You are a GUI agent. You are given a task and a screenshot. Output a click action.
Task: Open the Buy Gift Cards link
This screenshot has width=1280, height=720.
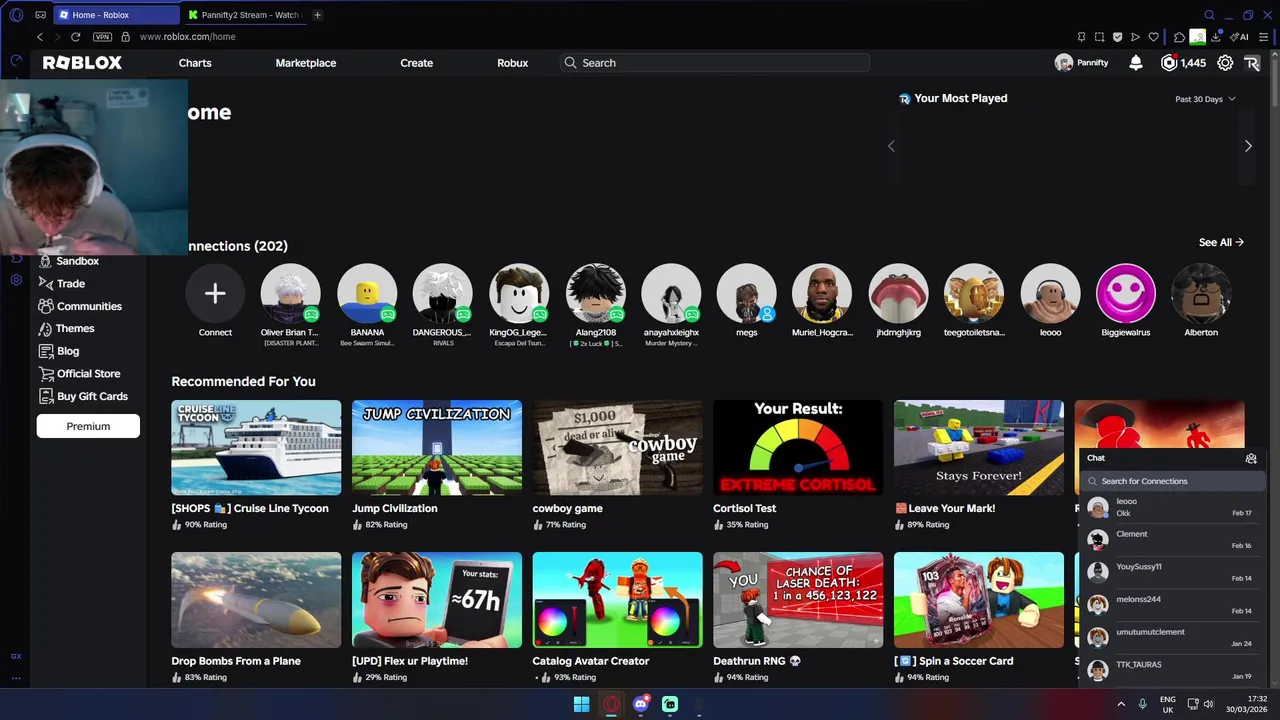pyautogui.click(x=92, y=396)
